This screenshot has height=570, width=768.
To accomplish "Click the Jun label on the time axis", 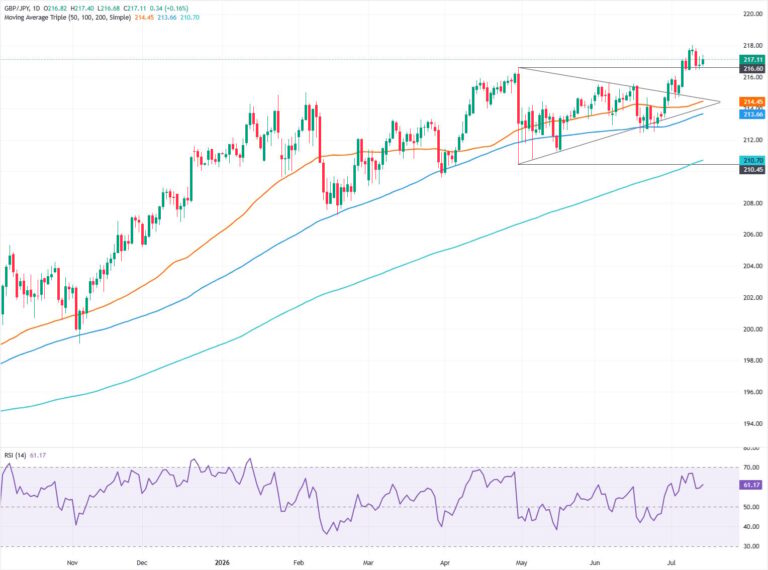I will coord(595,563).
